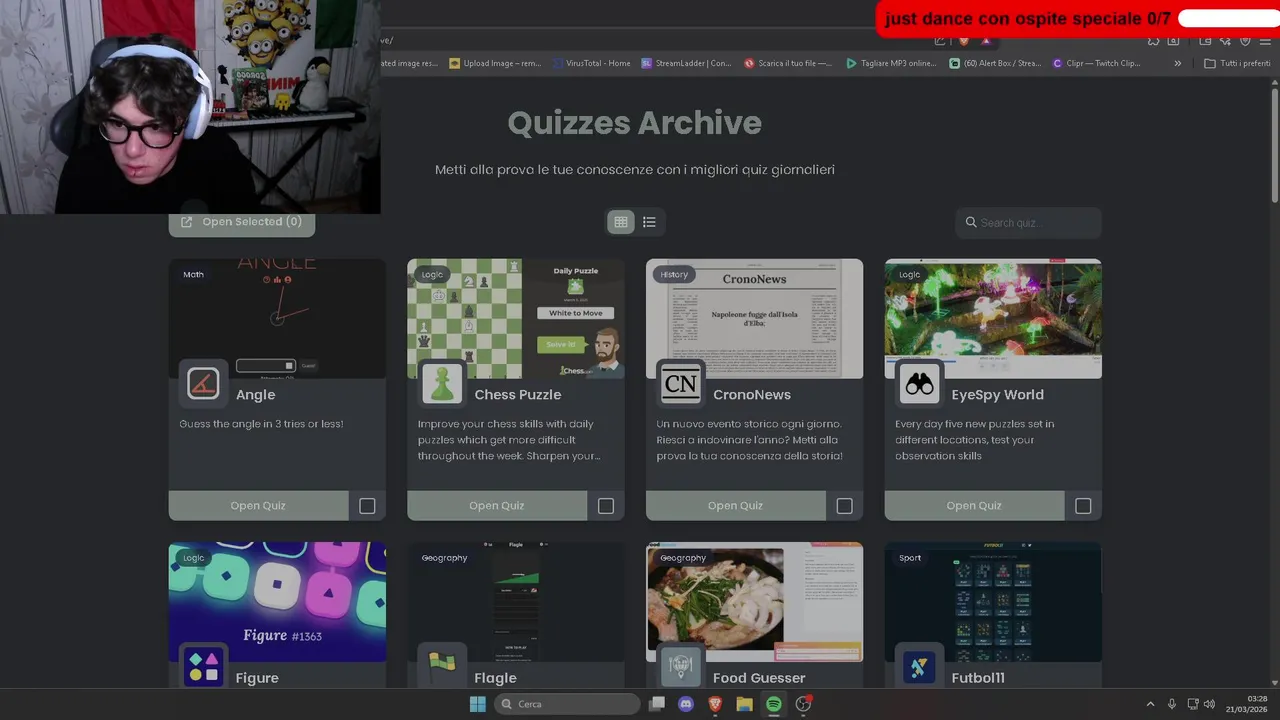Click the Brave Shields icon in address bar
Image resolution: width=1280 pixels, height=720 pixels.
click(x=964, y=41)
